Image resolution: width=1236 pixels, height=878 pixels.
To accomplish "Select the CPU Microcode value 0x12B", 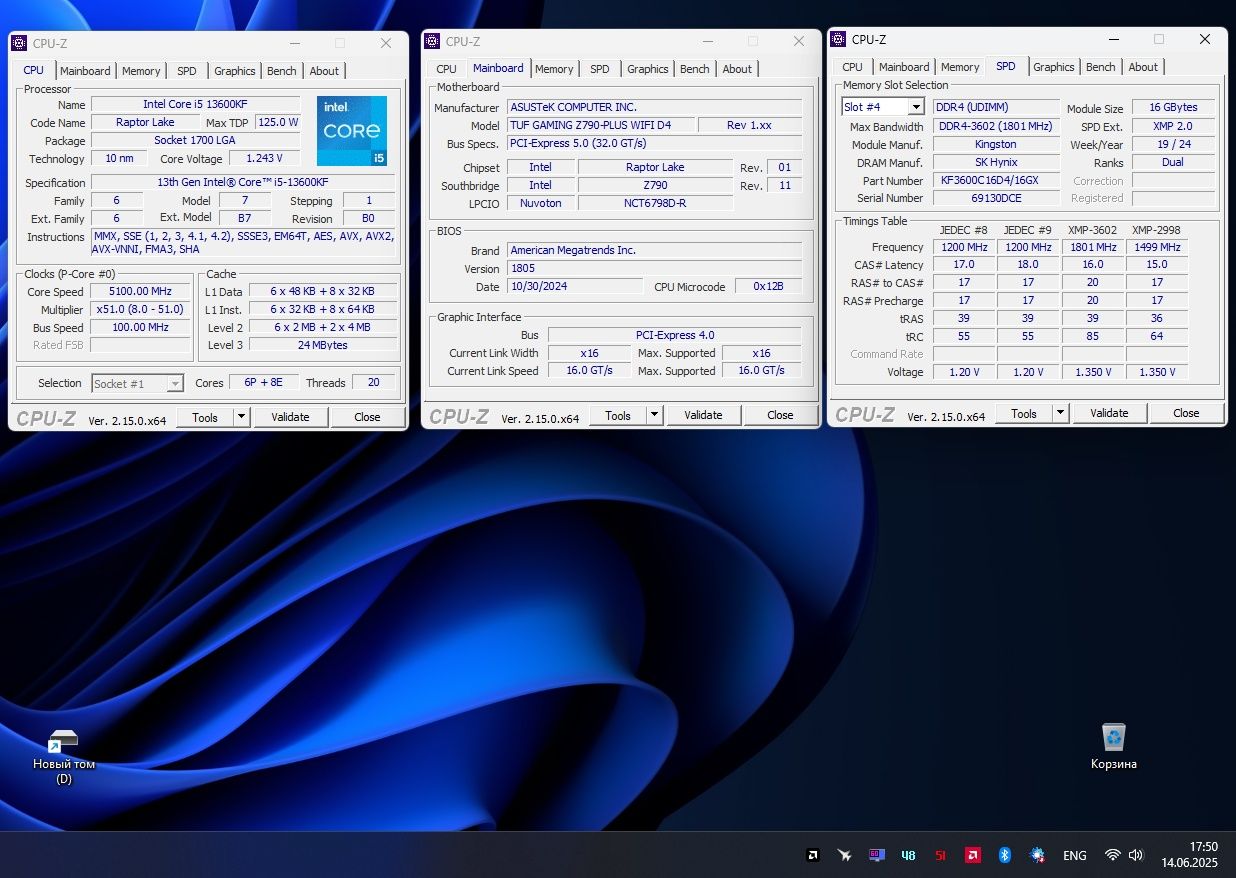I will click(768, 286).
